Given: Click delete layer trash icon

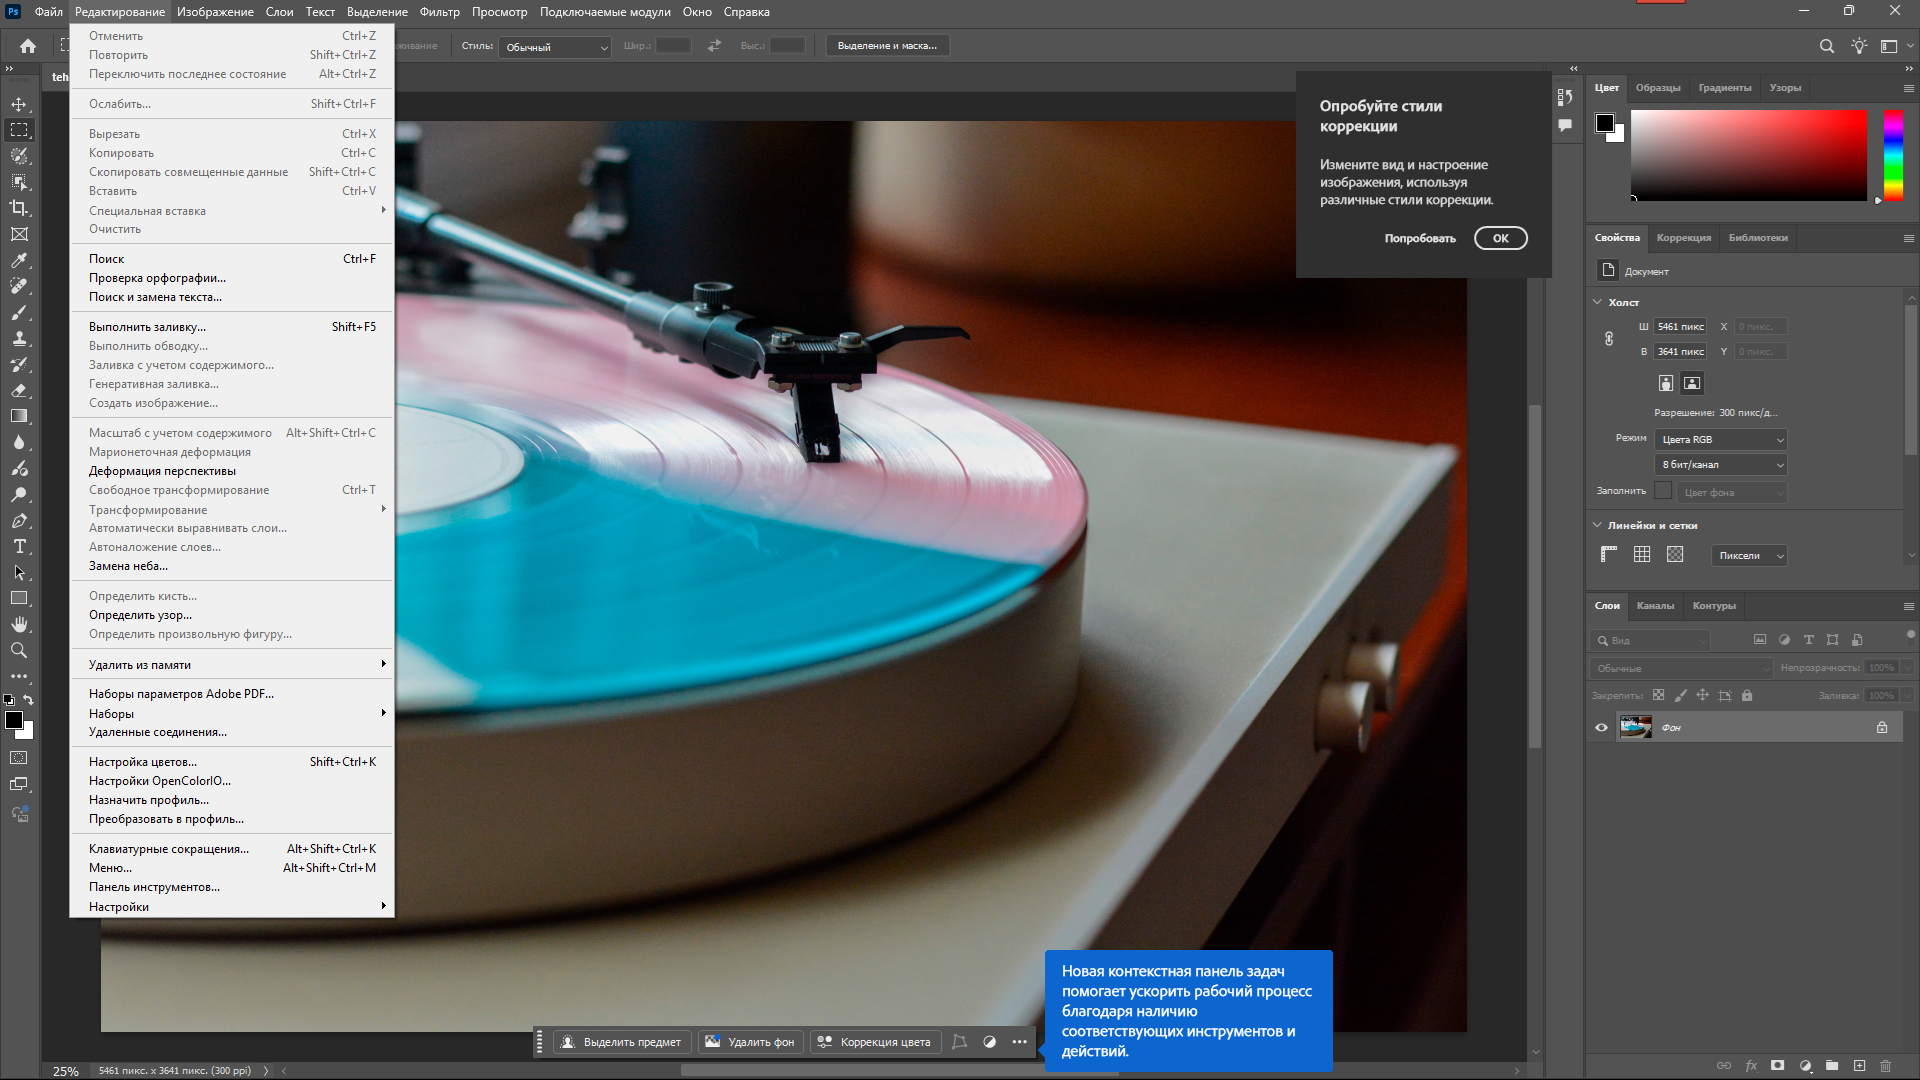Looking at the screenshot, I should [x=1886, y=1066].
